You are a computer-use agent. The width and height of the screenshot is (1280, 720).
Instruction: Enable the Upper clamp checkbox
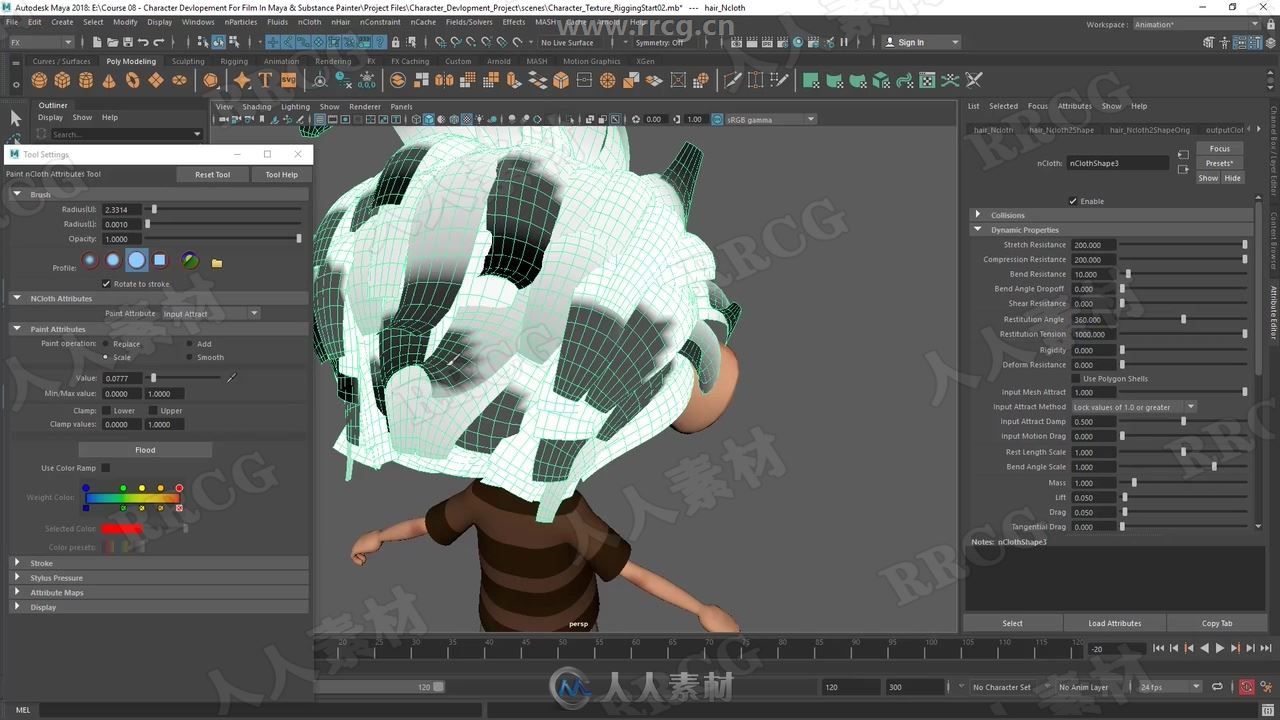coord(153,410)
